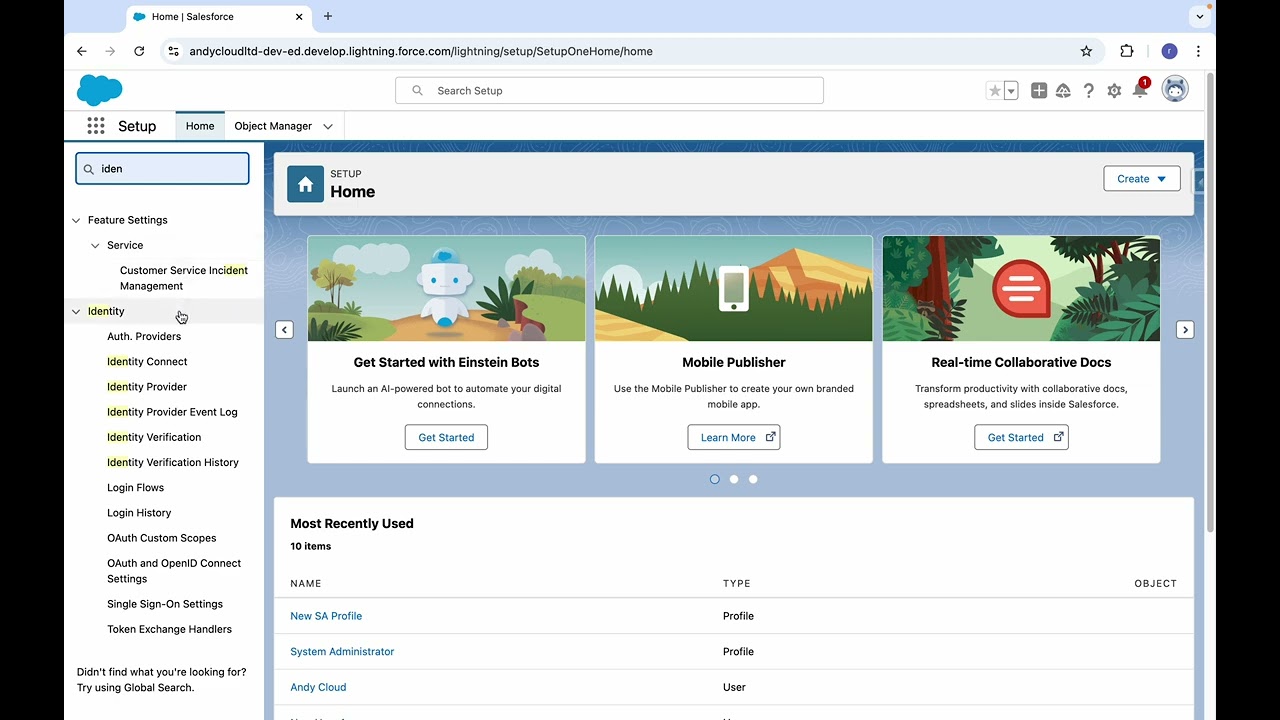Click the Salesforce cloud logo

tap(99, 90)
